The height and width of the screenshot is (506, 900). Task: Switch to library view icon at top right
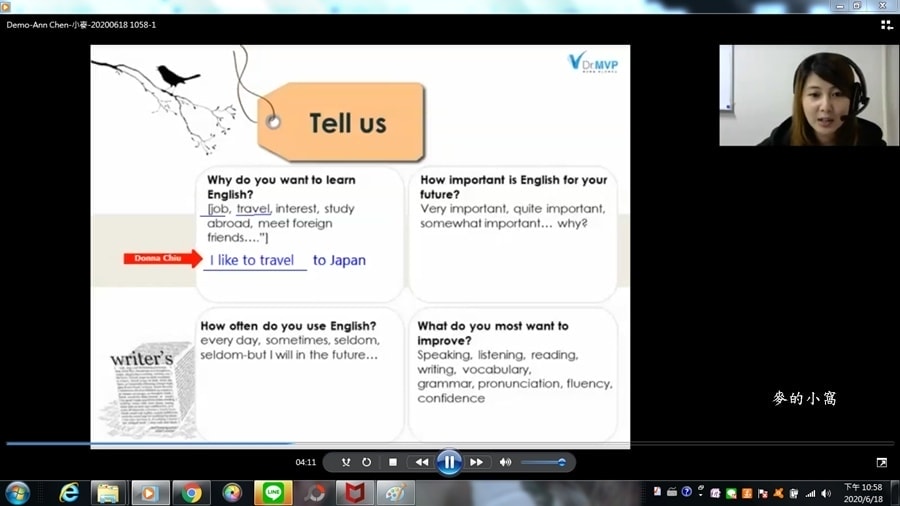tap(886, 25)
